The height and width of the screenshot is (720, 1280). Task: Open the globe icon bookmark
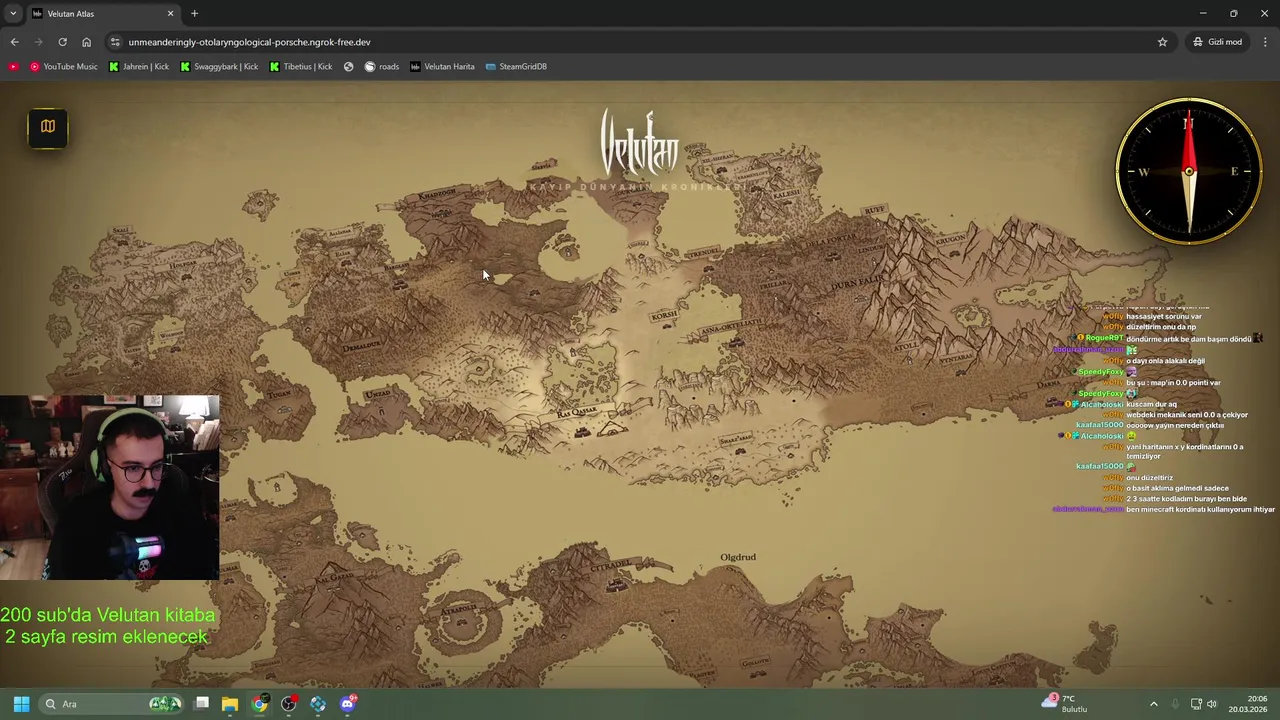tap(348, 66)
